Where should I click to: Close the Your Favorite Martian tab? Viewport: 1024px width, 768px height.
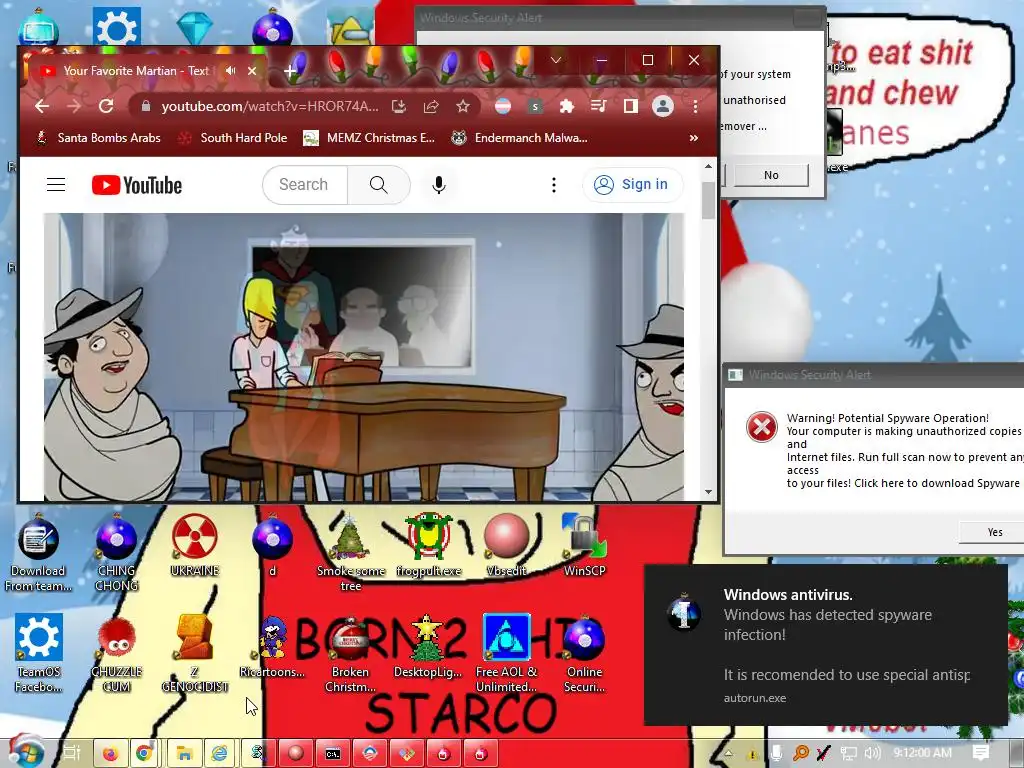[252, 71]
